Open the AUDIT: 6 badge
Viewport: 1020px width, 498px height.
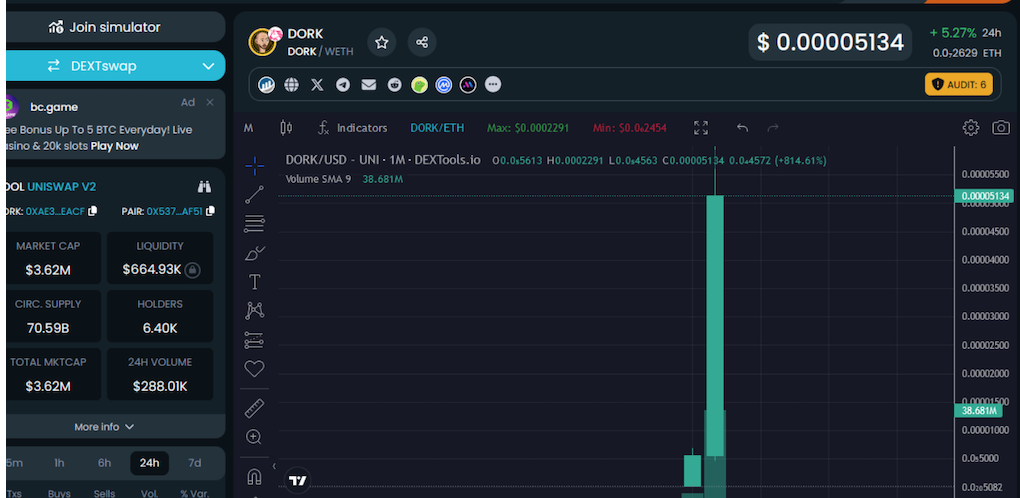click(x=959, y=85)
